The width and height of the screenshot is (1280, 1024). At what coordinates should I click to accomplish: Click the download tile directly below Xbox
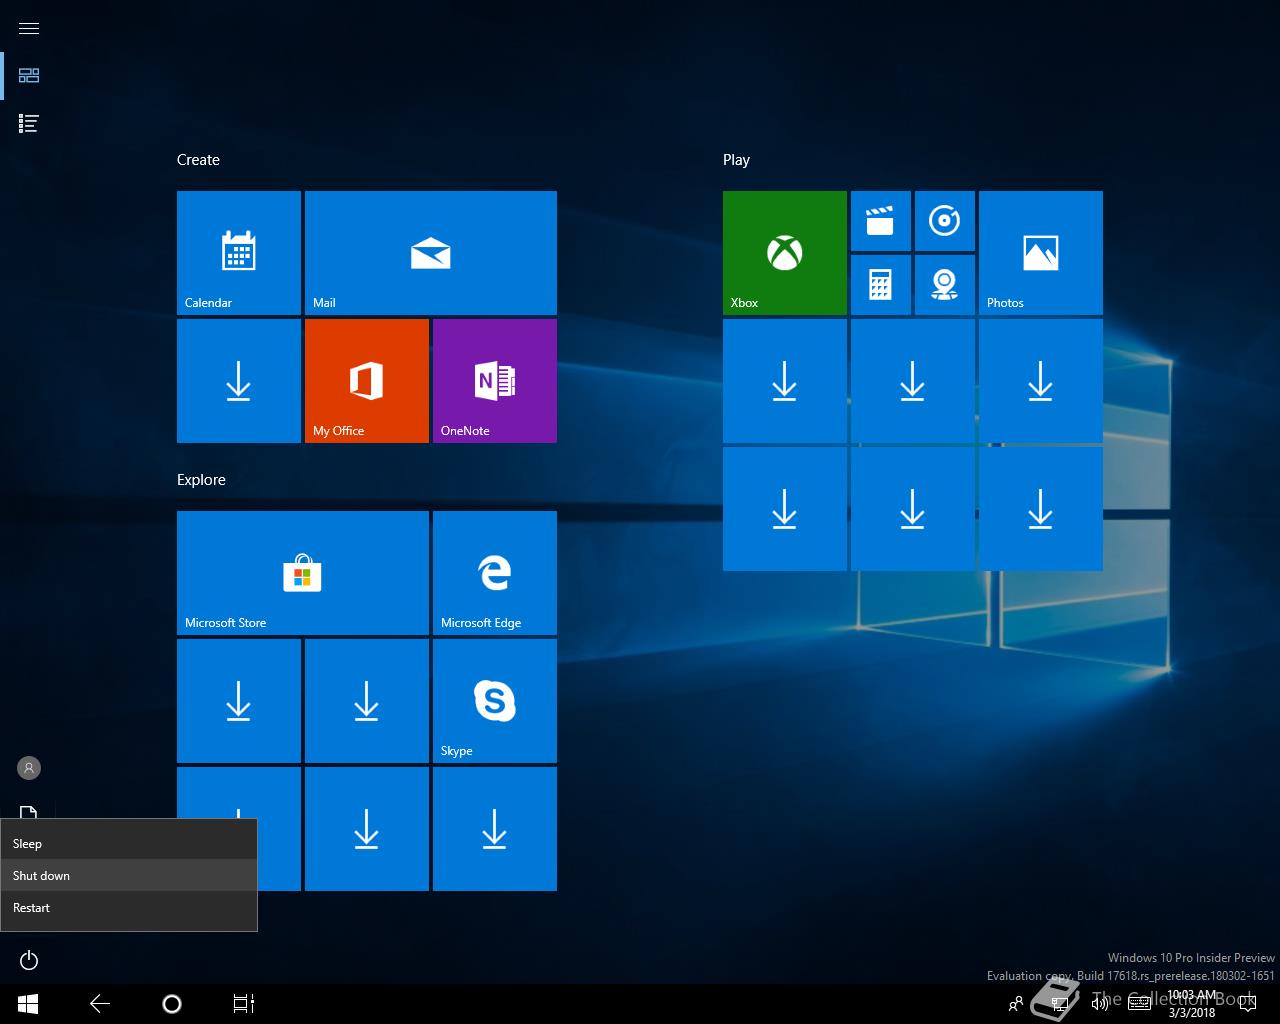click(785, 381)
